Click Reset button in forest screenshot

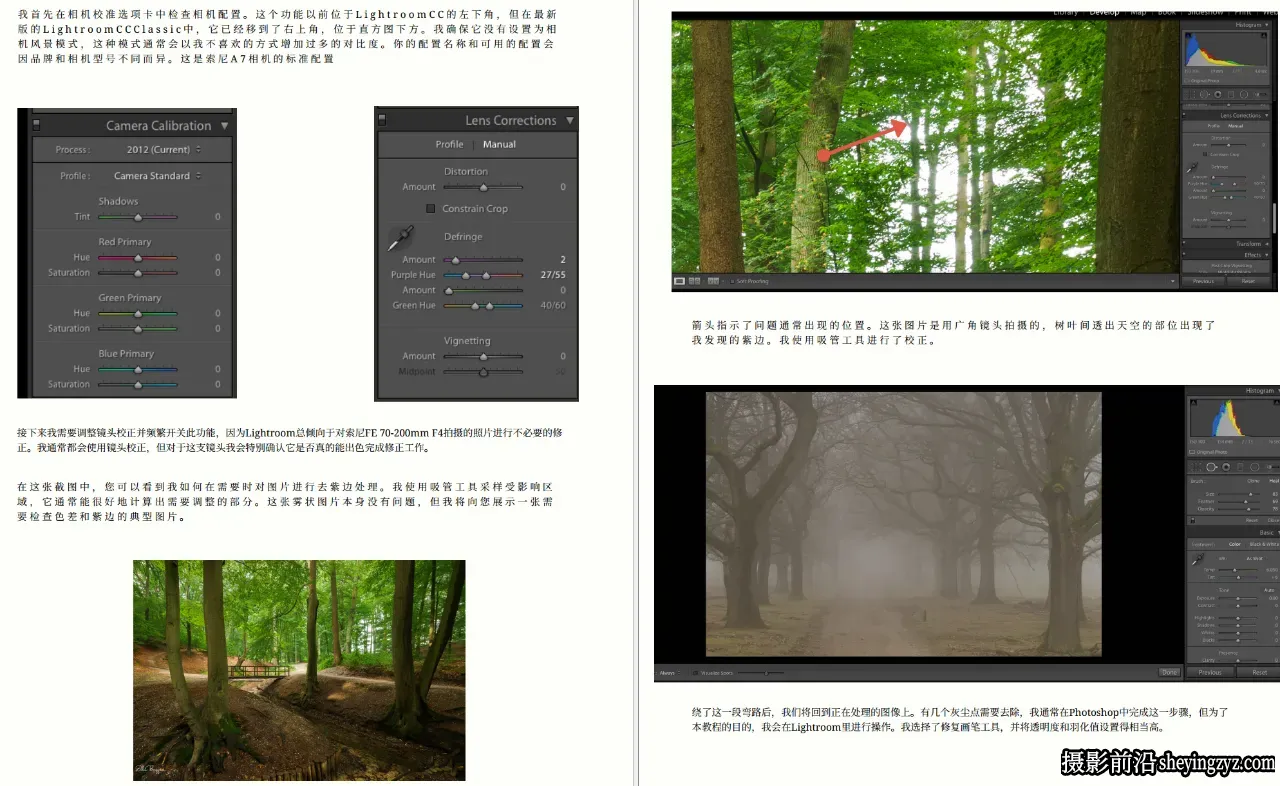click(x=1248, y=281)
